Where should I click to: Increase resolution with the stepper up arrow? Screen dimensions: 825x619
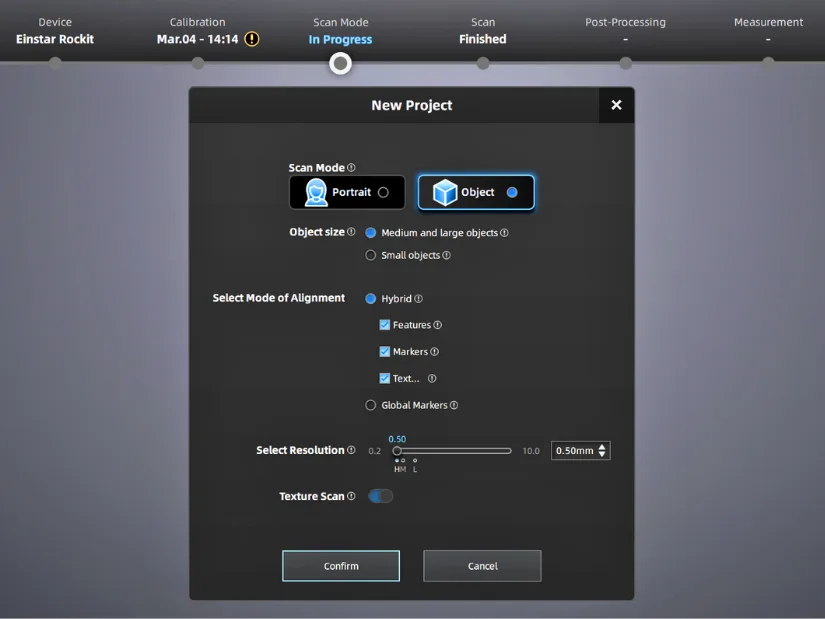[600, 445]
